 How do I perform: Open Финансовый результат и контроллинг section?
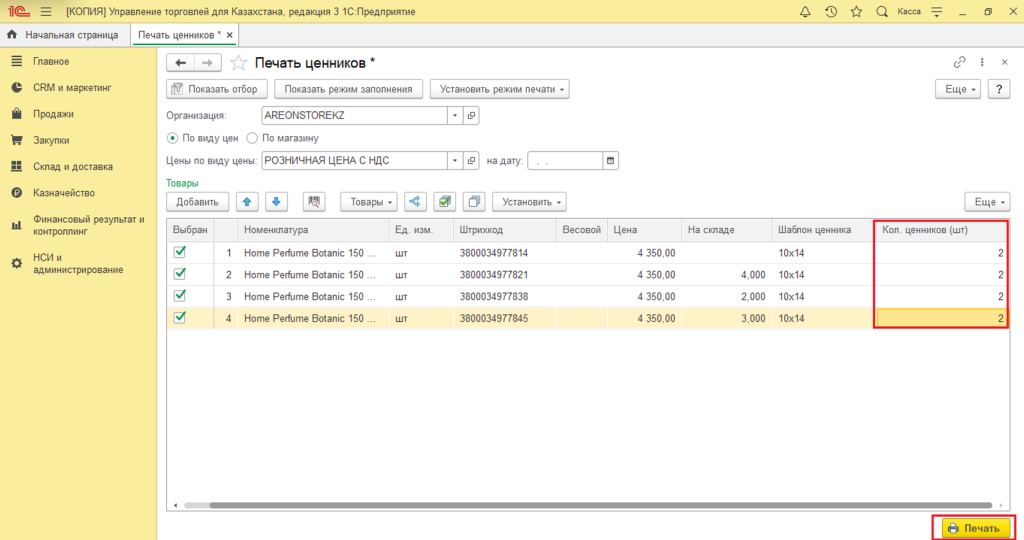tap(88, 225)
